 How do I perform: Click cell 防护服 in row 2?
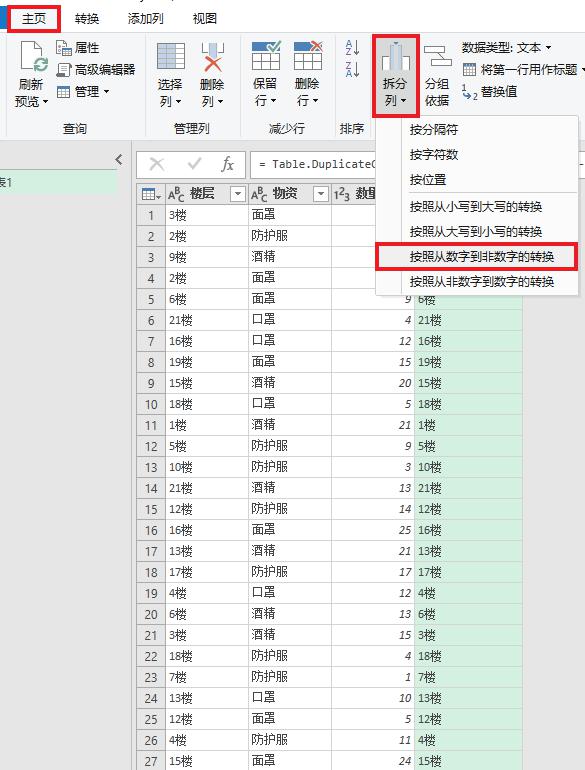coord(290,236)
